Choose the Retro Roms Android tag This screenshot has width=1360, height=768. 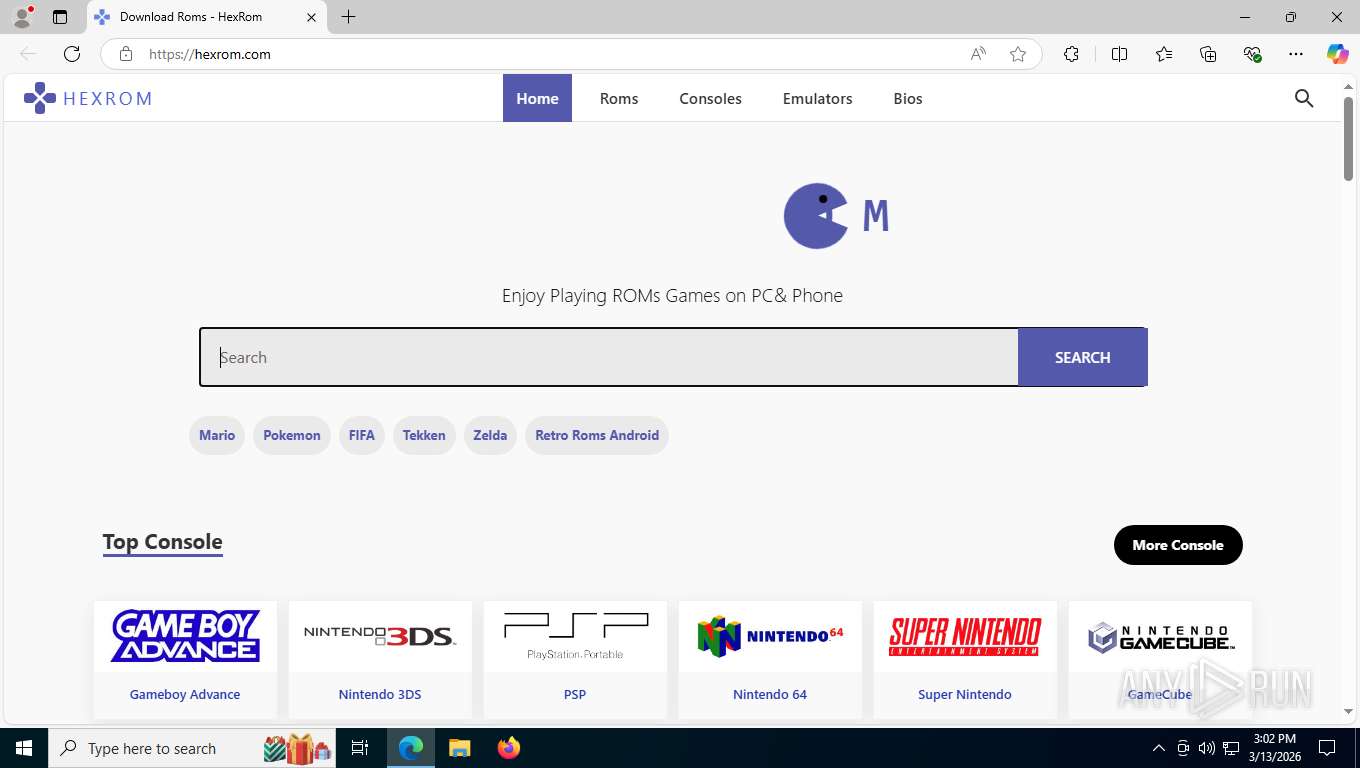pos(597,435)
